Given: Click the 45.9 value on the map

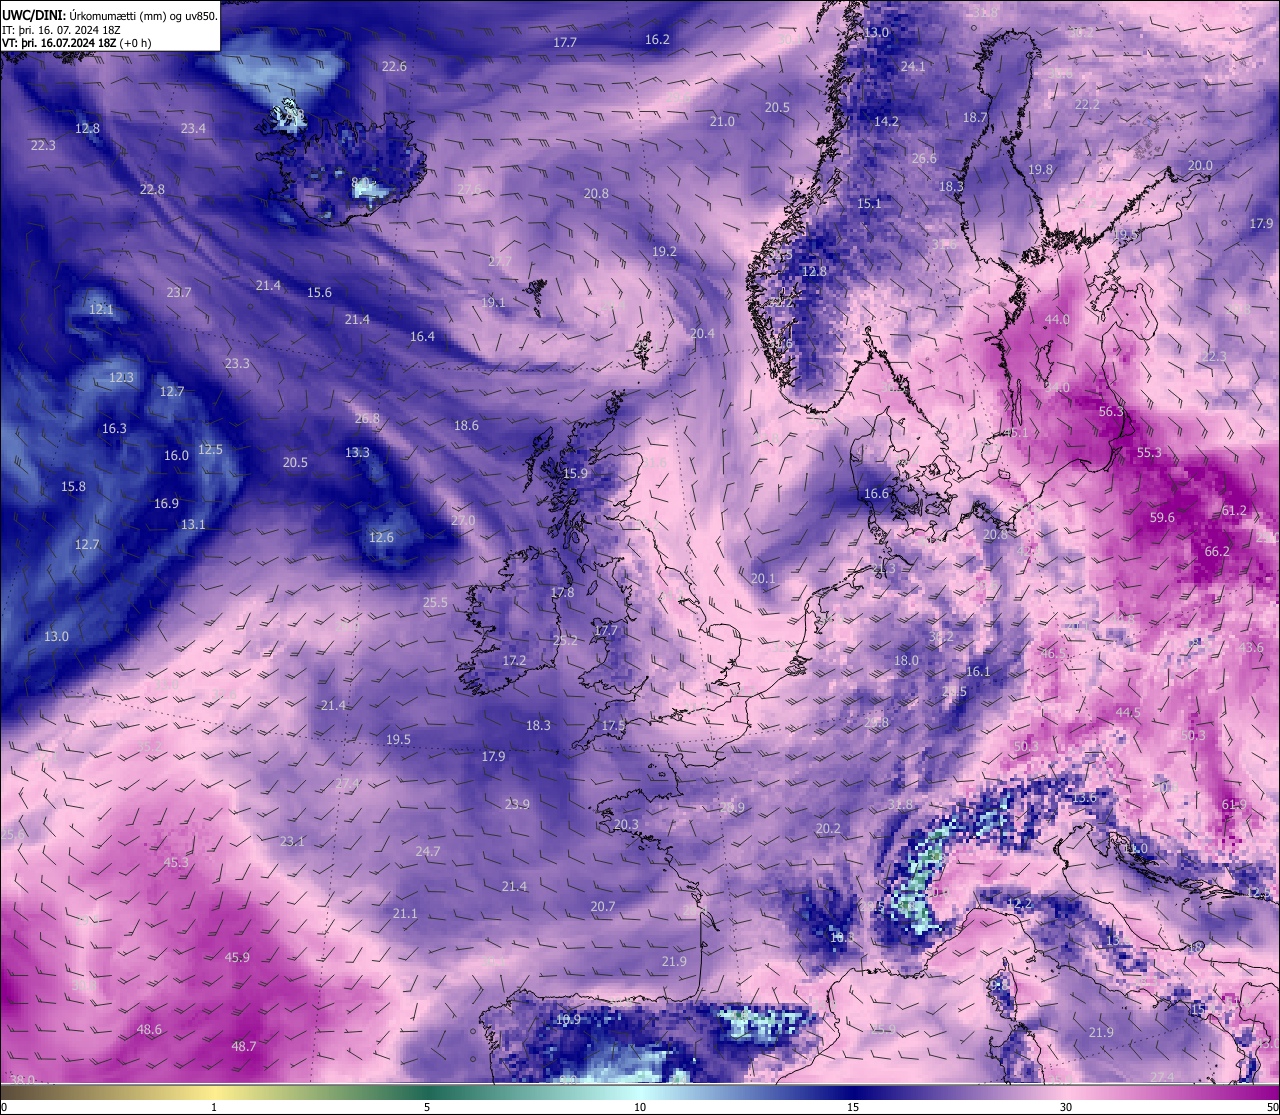Looking at the screenshot, I should click(237, 957).
